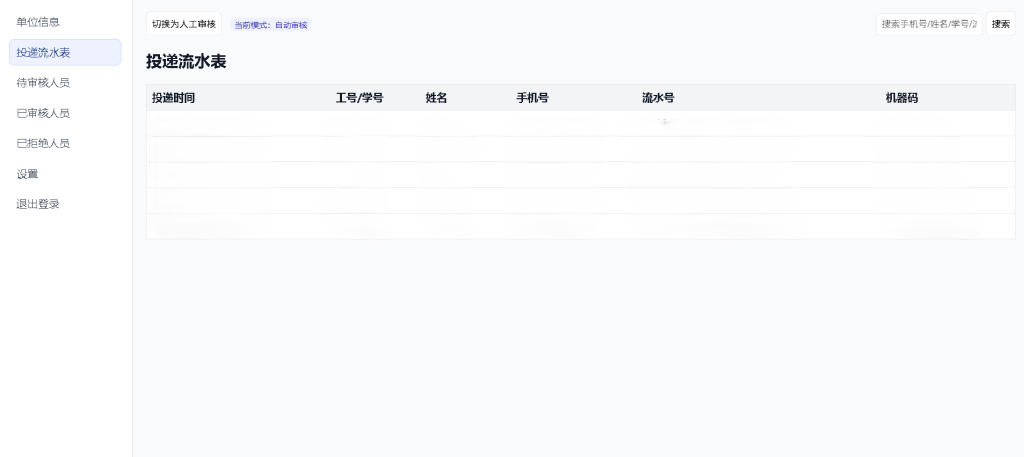The width and height of the screenshot is (1024, 457).
Task: Click the 手机号 column header
Action: coord(532,98)
